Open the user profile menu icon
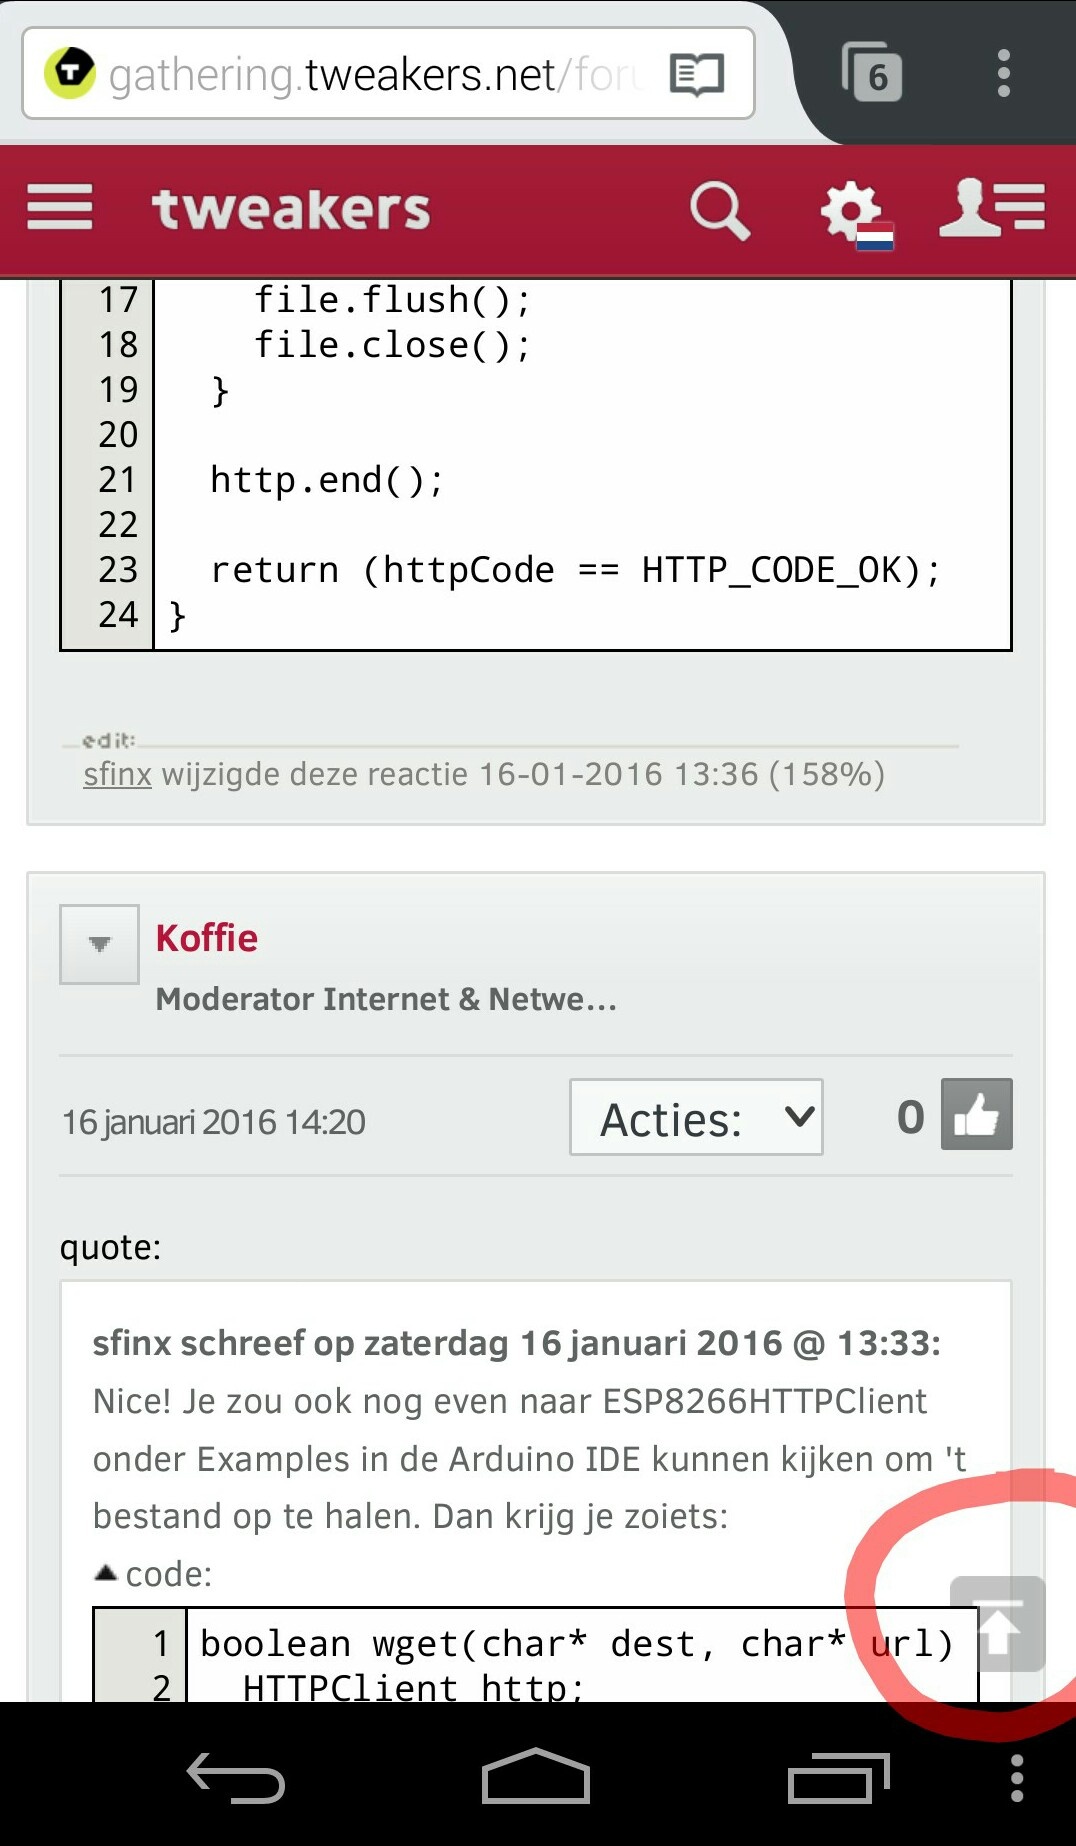The height and width of the screenshot is (1846, 1076). 991,208
